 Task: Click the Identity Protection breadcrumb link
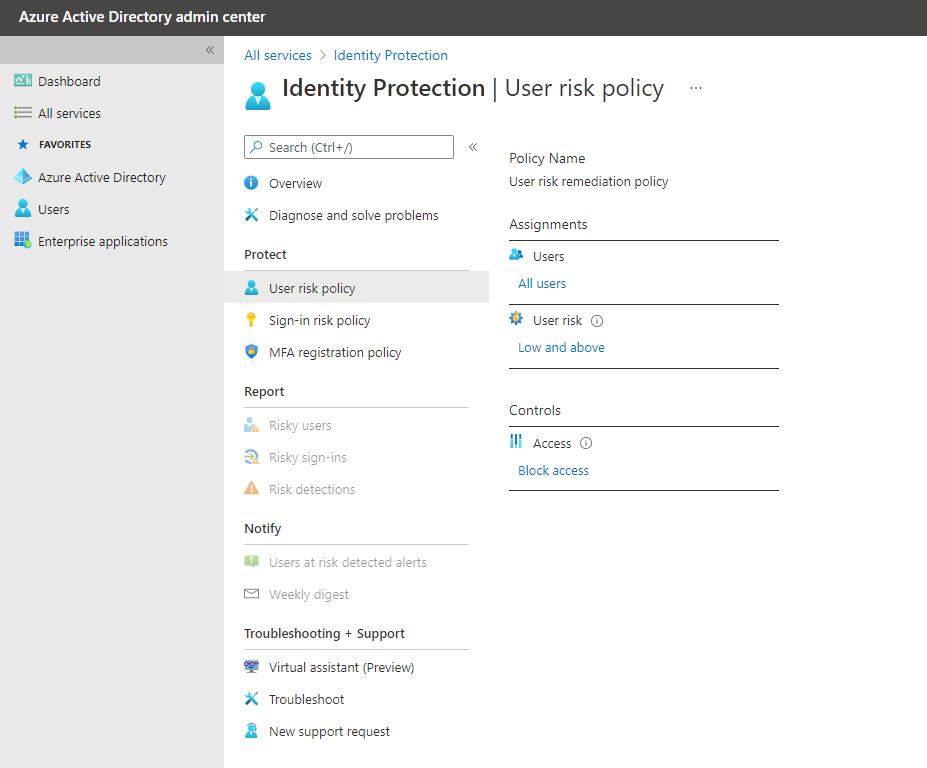pyautogui.click(x=391, y=55)
